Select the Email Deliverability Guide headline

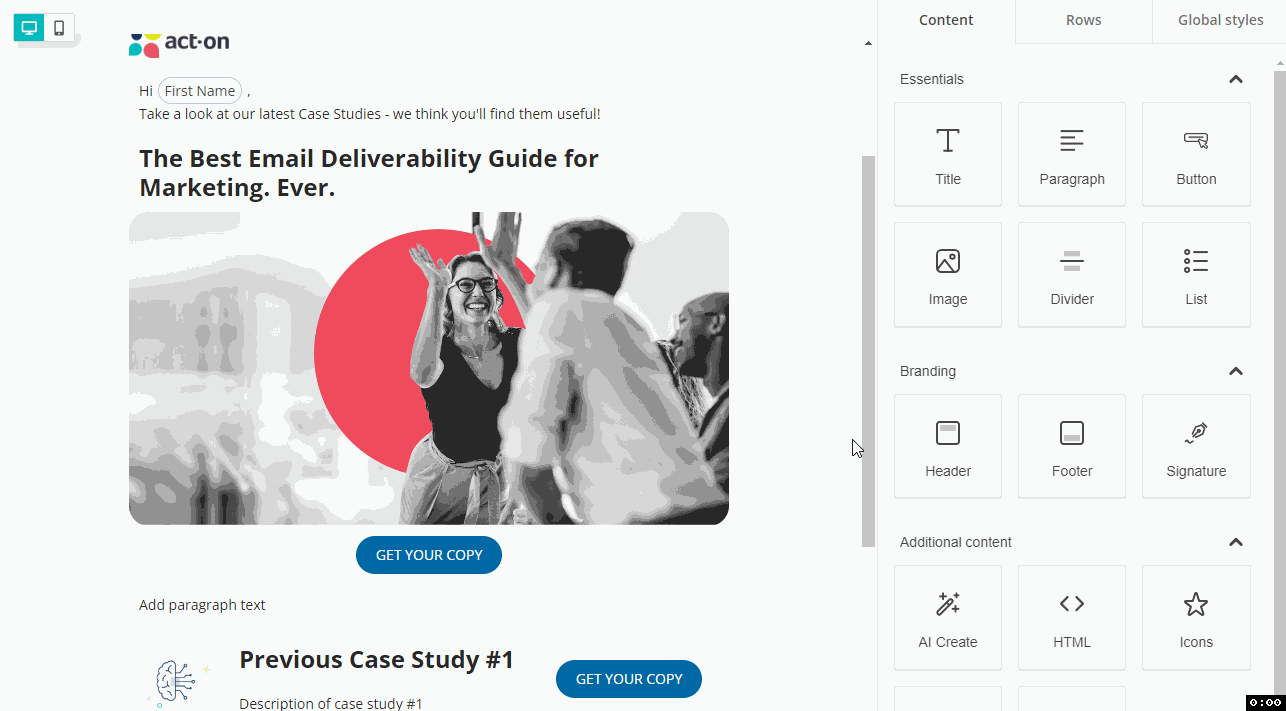tap(369, 173)
